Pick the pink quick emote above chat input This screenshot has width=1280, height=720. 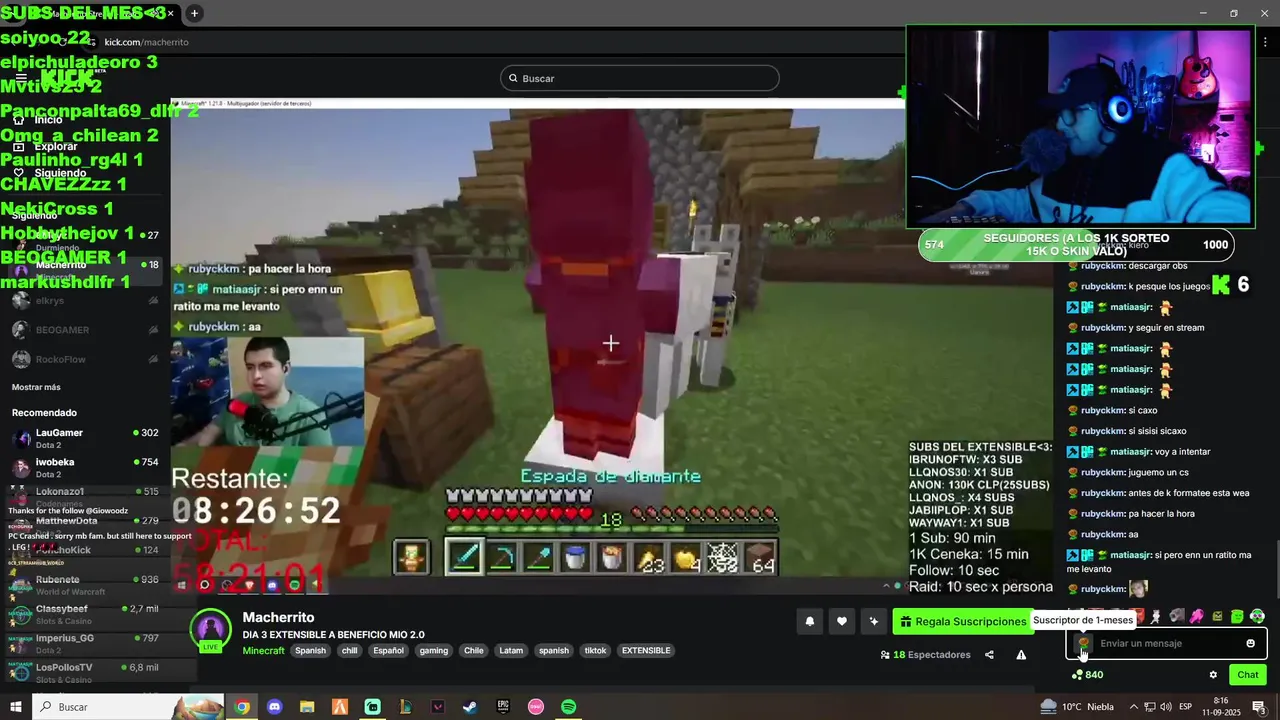click(x=1196, y=616)
